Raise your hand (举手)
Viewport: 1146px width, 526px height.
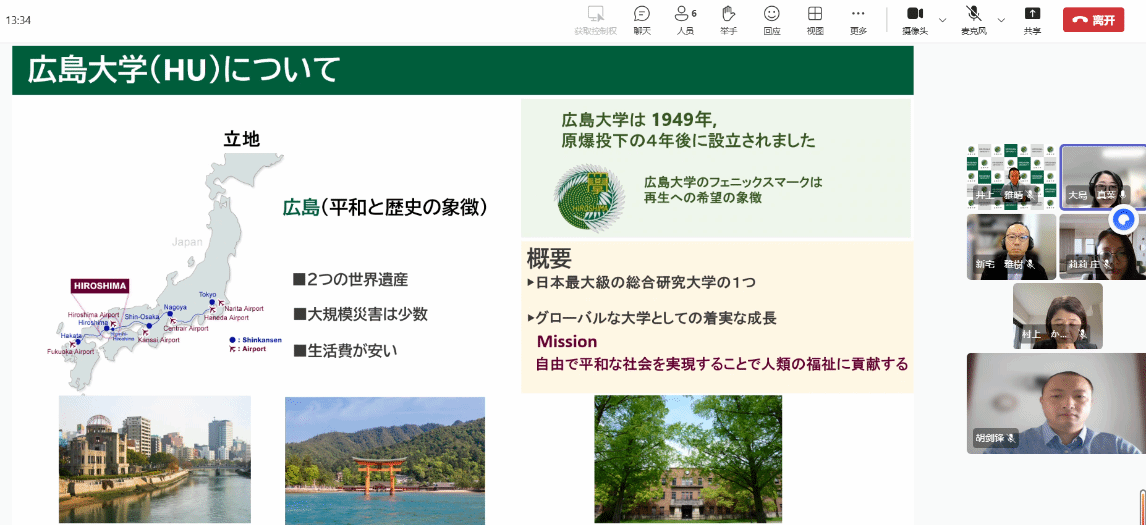pyautogui.click(x=728, y=20)
